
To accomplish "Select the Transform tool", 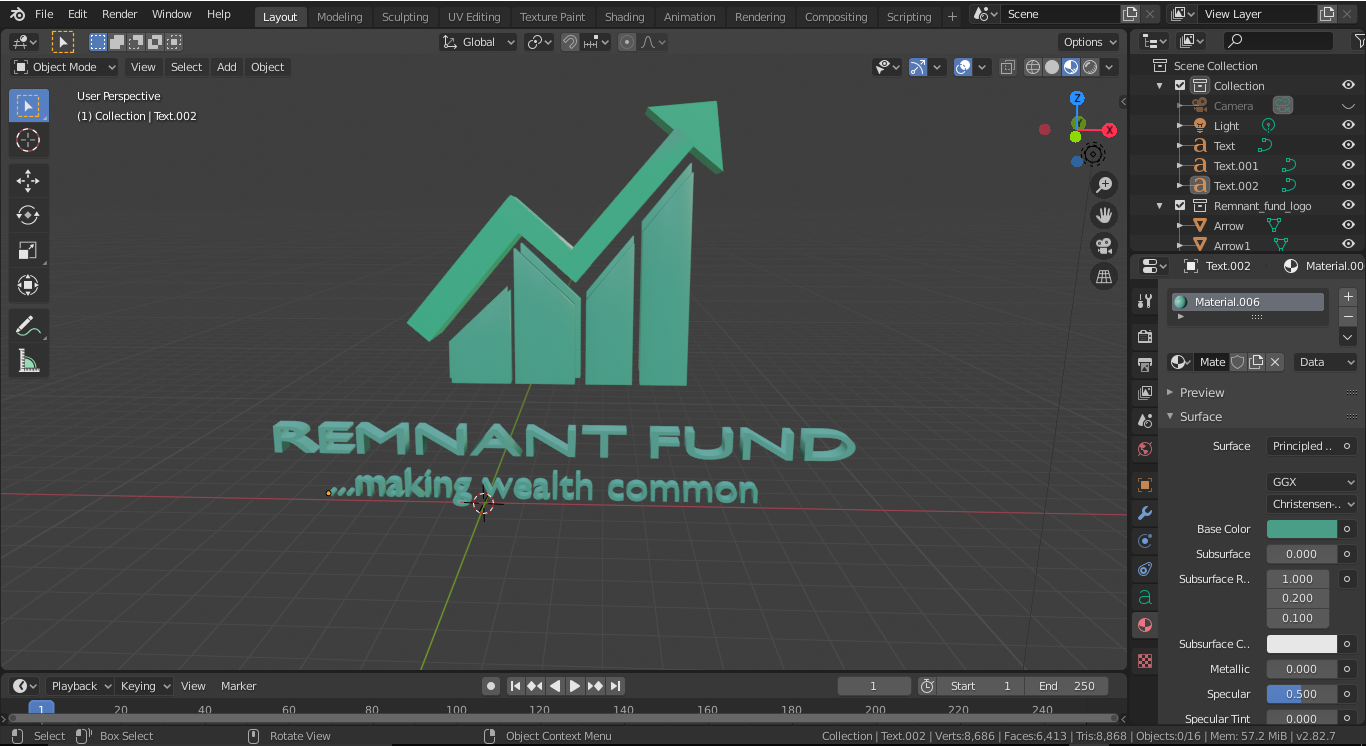I will pyautogui.click(x=28, y=286).
